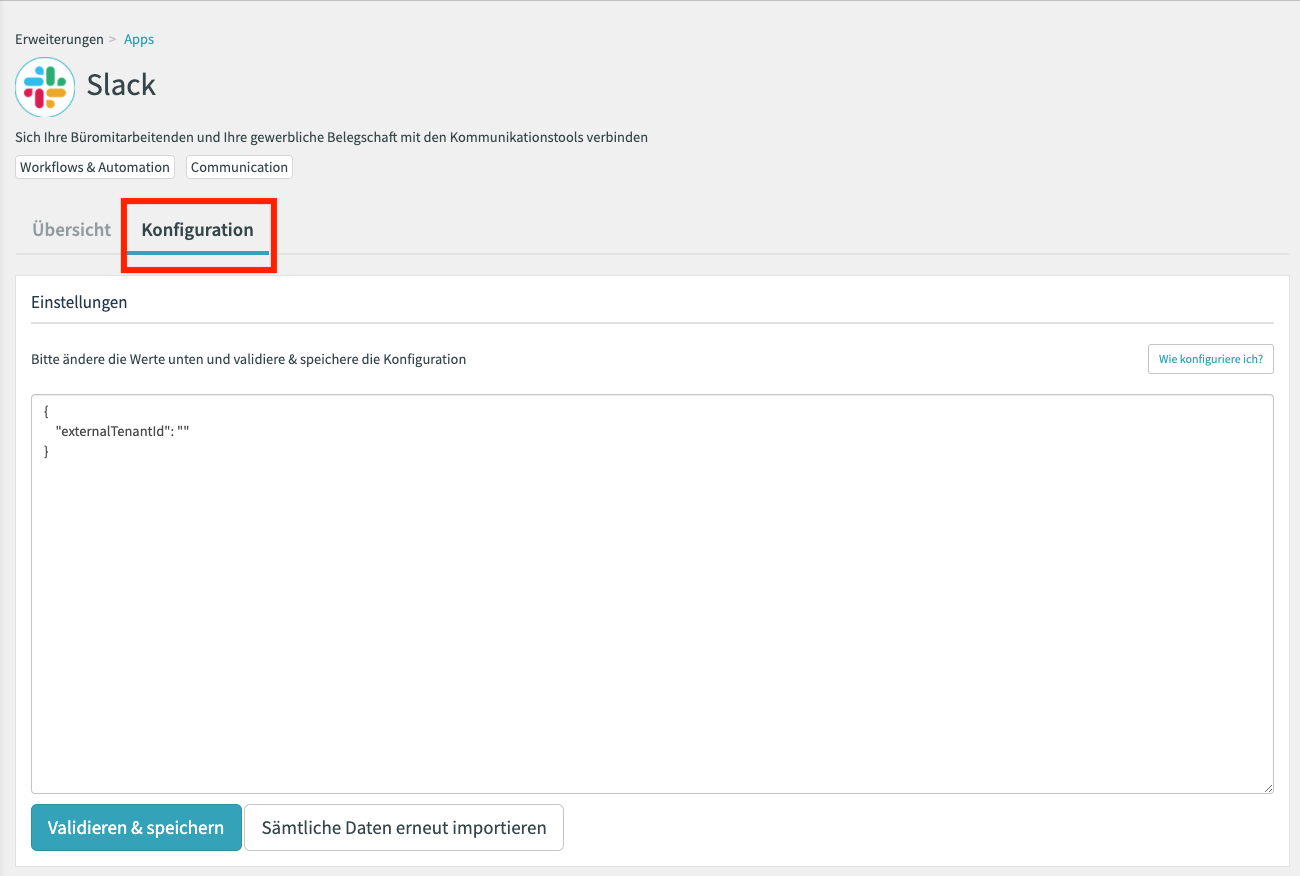Click Validieren & speichern button

point(136,828)
